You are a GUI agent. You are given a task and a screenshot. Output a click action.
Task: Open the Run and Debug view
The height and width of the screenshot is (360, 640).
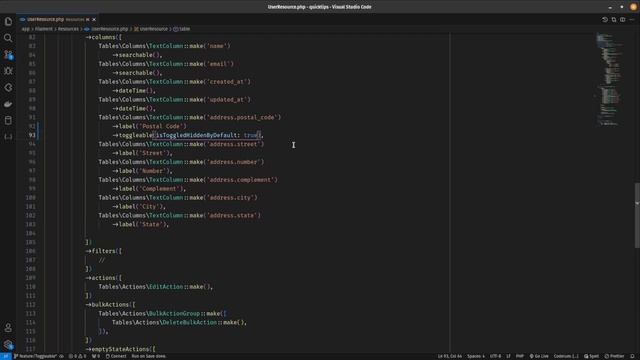coord(8,71)
